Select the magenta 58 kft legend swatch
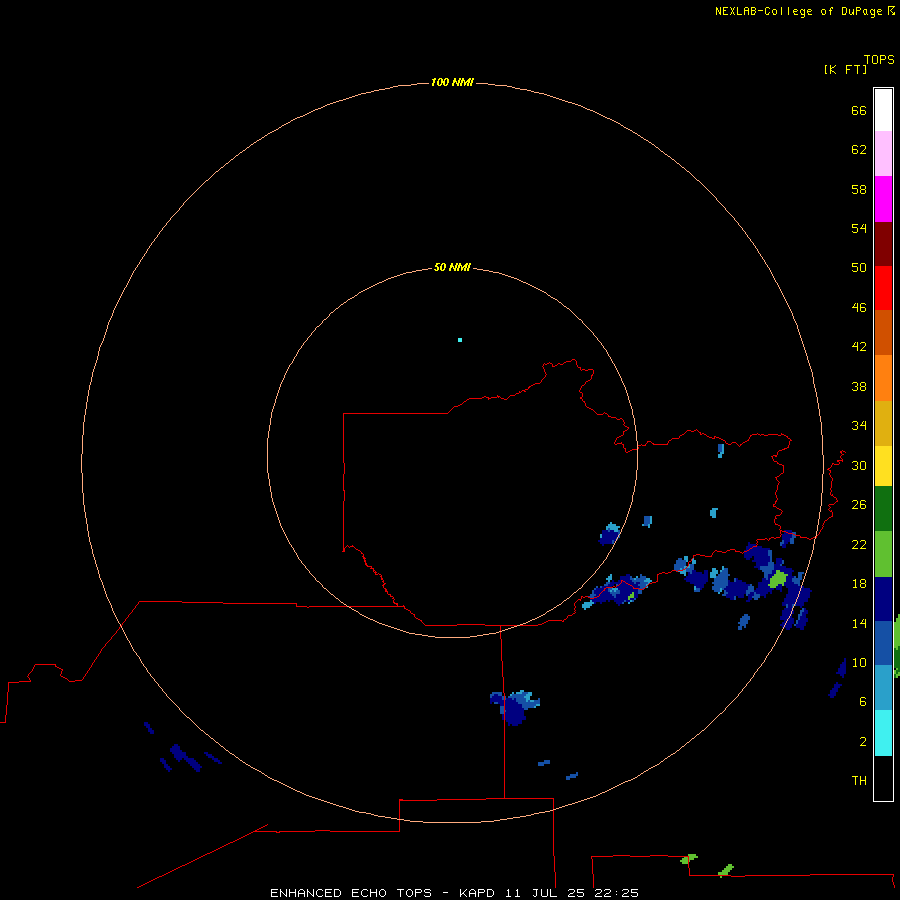The height and width of the screenshot is (900, 900). click(883, 199)
